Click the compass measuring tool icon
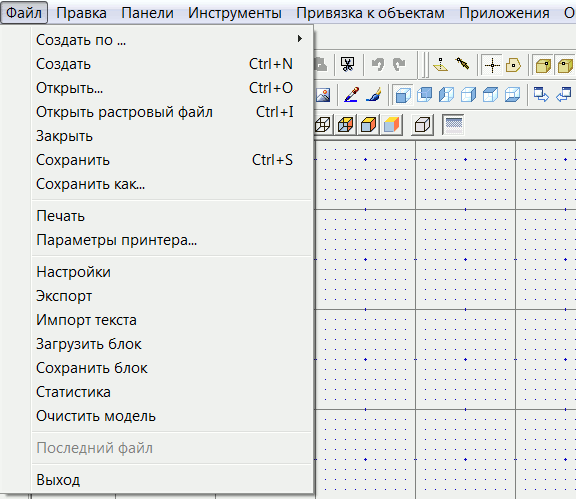 click(462, 64)
